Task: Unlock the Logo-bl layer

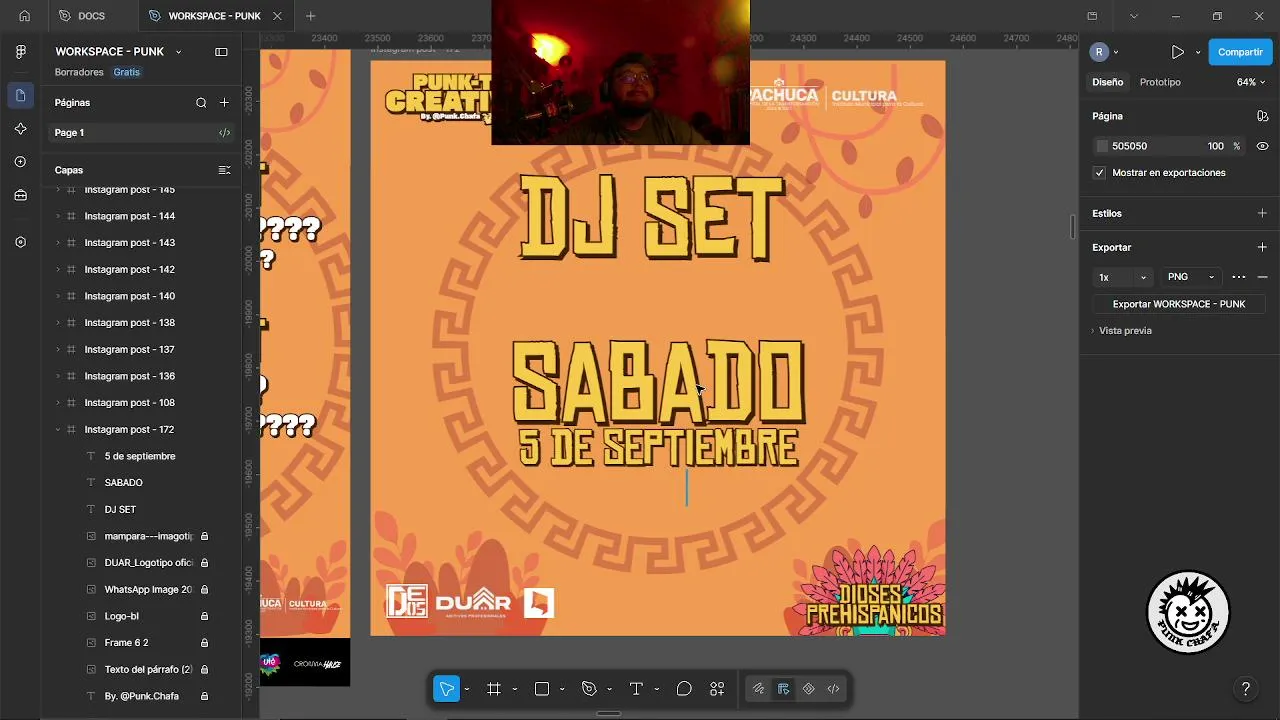Action: (204, 616)
